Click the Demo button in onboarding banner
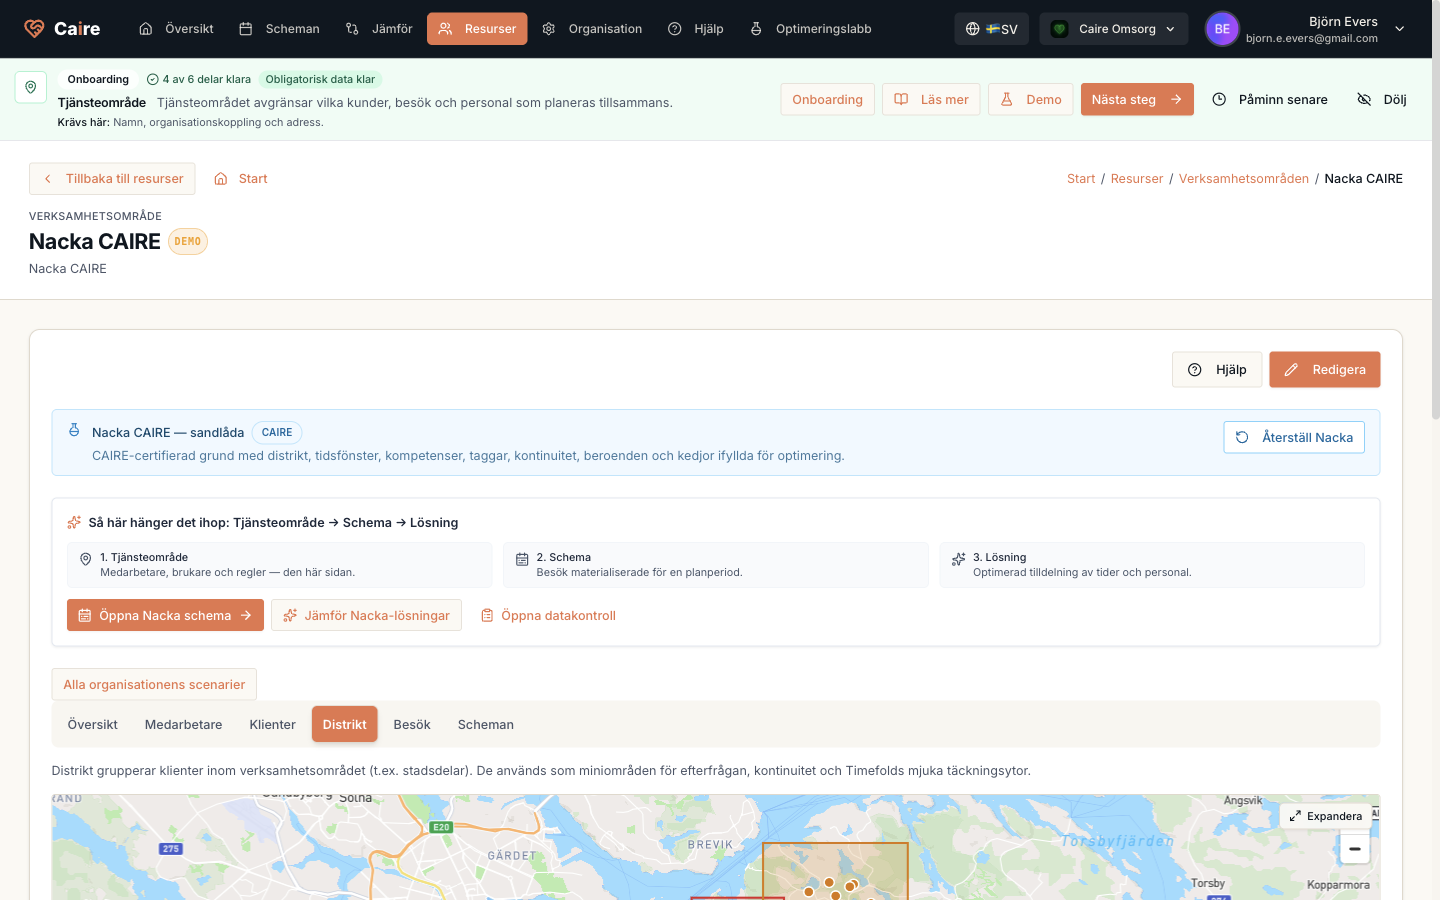1440x900 pixels. tap(1031, 99)
